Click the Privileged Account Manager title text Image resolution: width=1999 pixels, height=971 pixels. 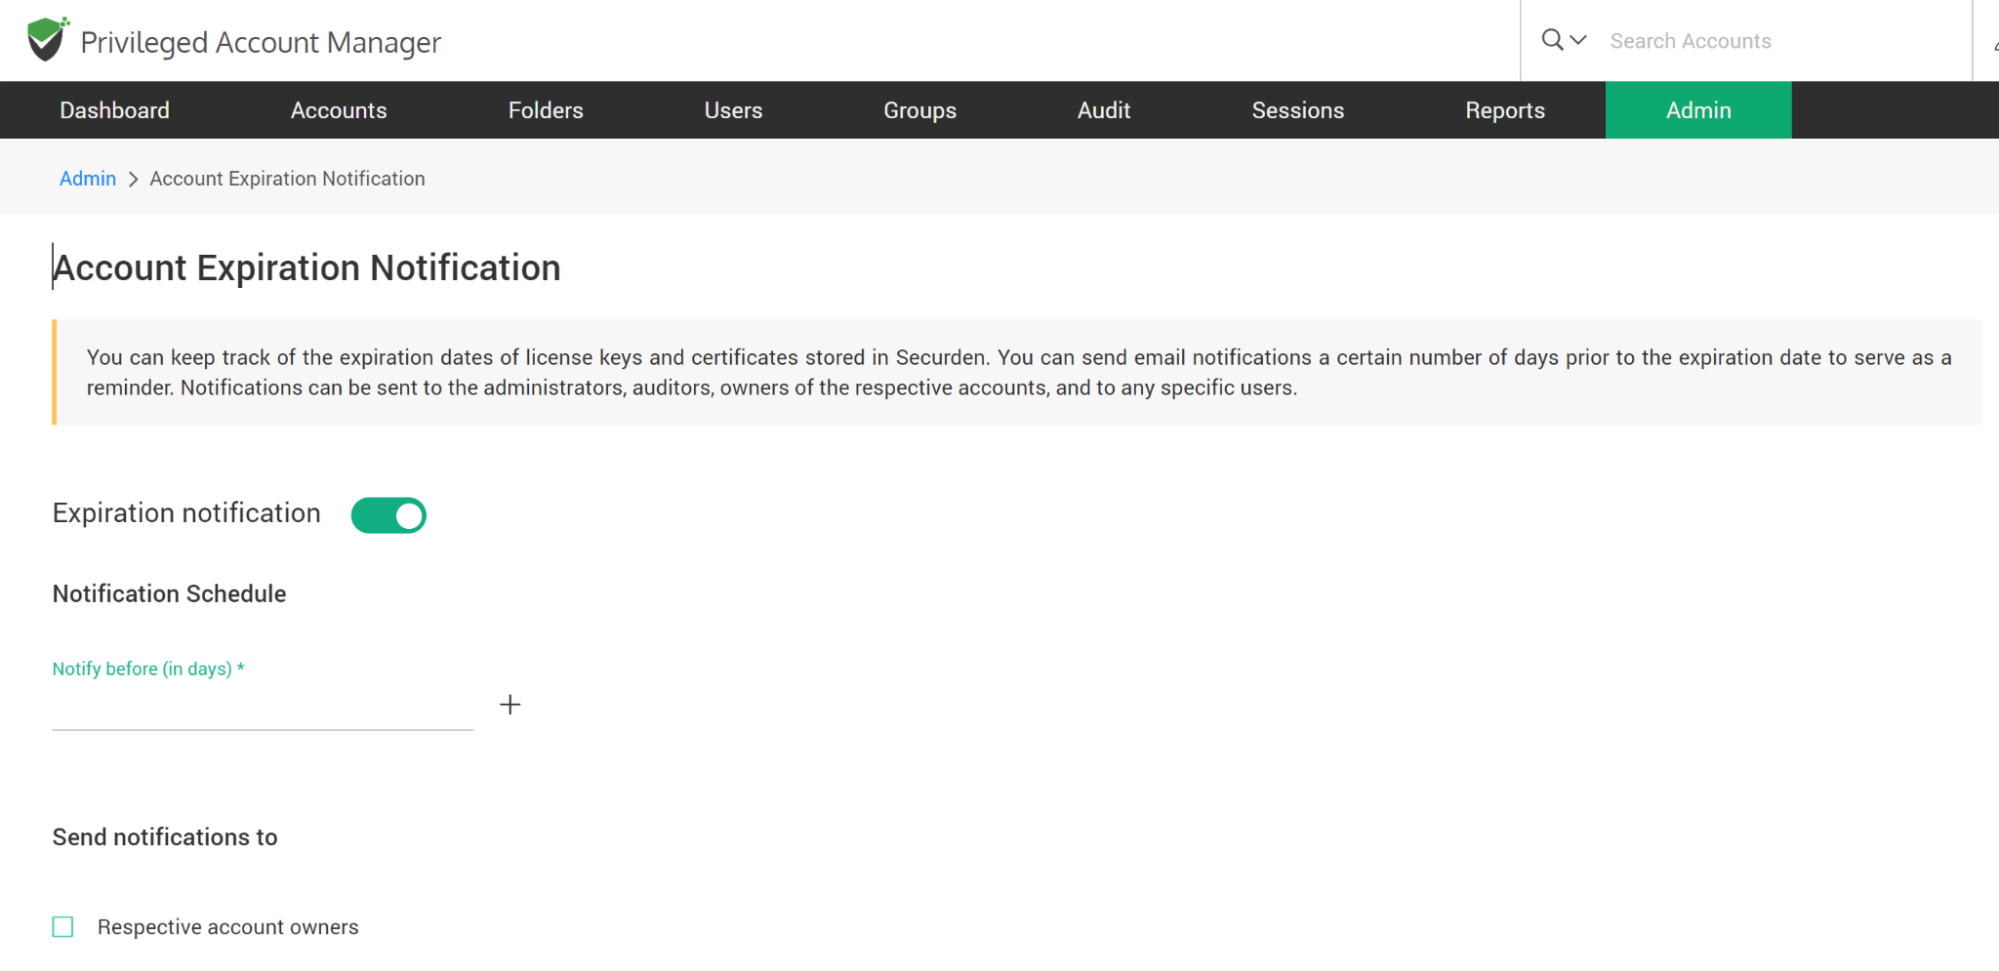[260, 42]
